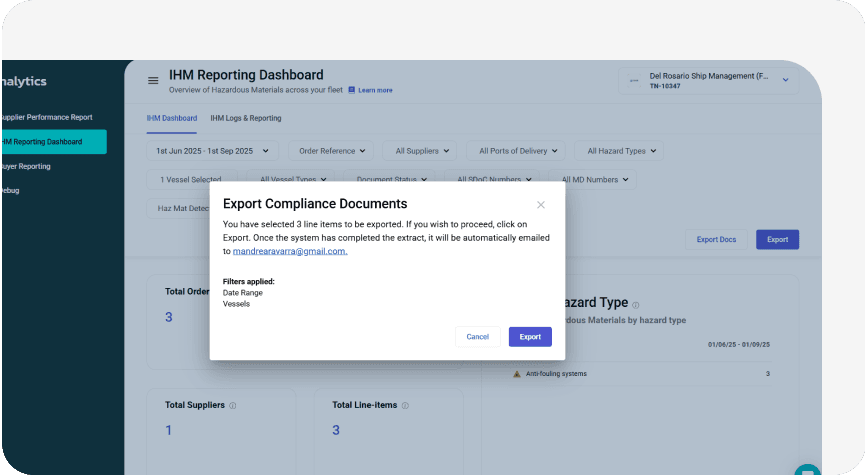Cancel the export dialog
Viewport: 865px width, 476px height.
click(x=477, y=336)
